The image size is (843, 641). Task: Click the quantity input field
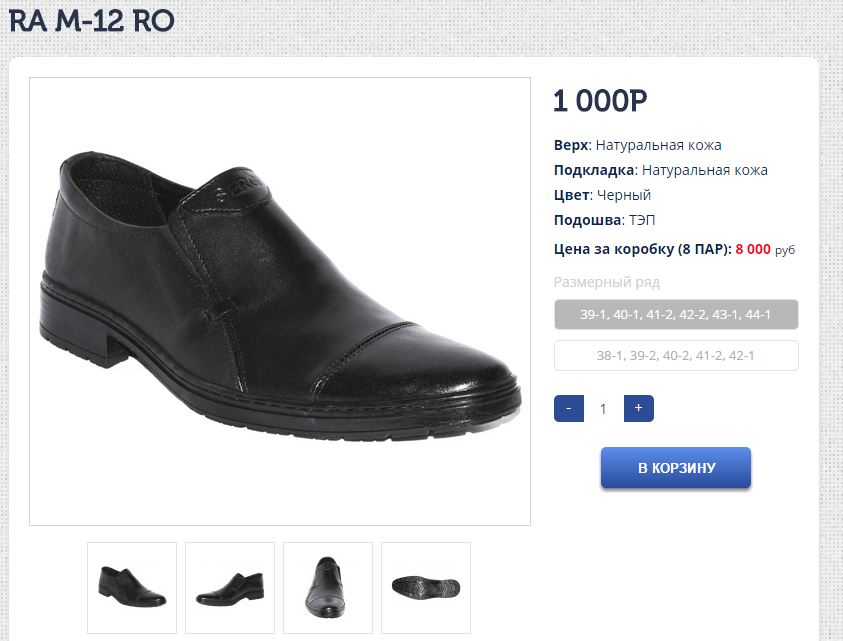(603, 408)
